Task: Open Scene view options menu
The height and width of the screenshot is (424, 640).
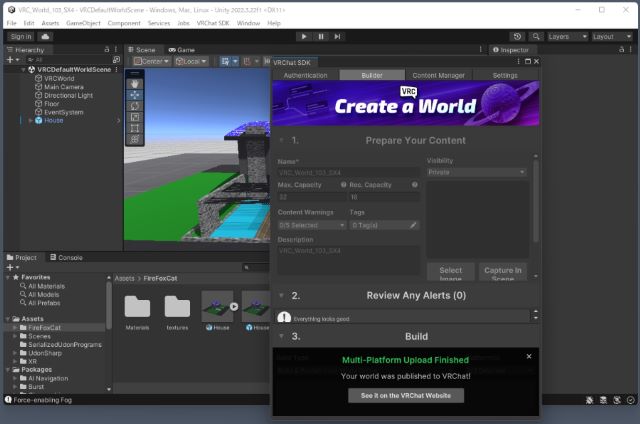Action: point(480,49)
